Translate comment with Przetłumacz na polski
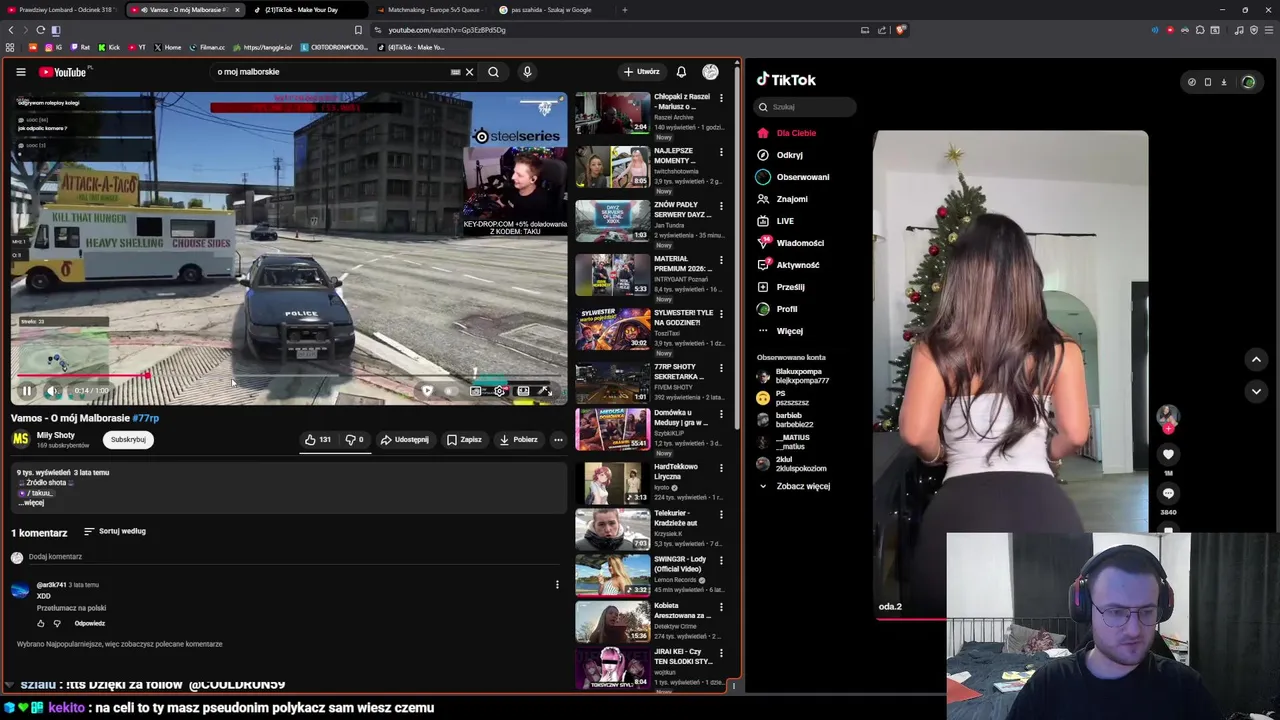This screenshot has width=1280, height=720. click(71, 608)
